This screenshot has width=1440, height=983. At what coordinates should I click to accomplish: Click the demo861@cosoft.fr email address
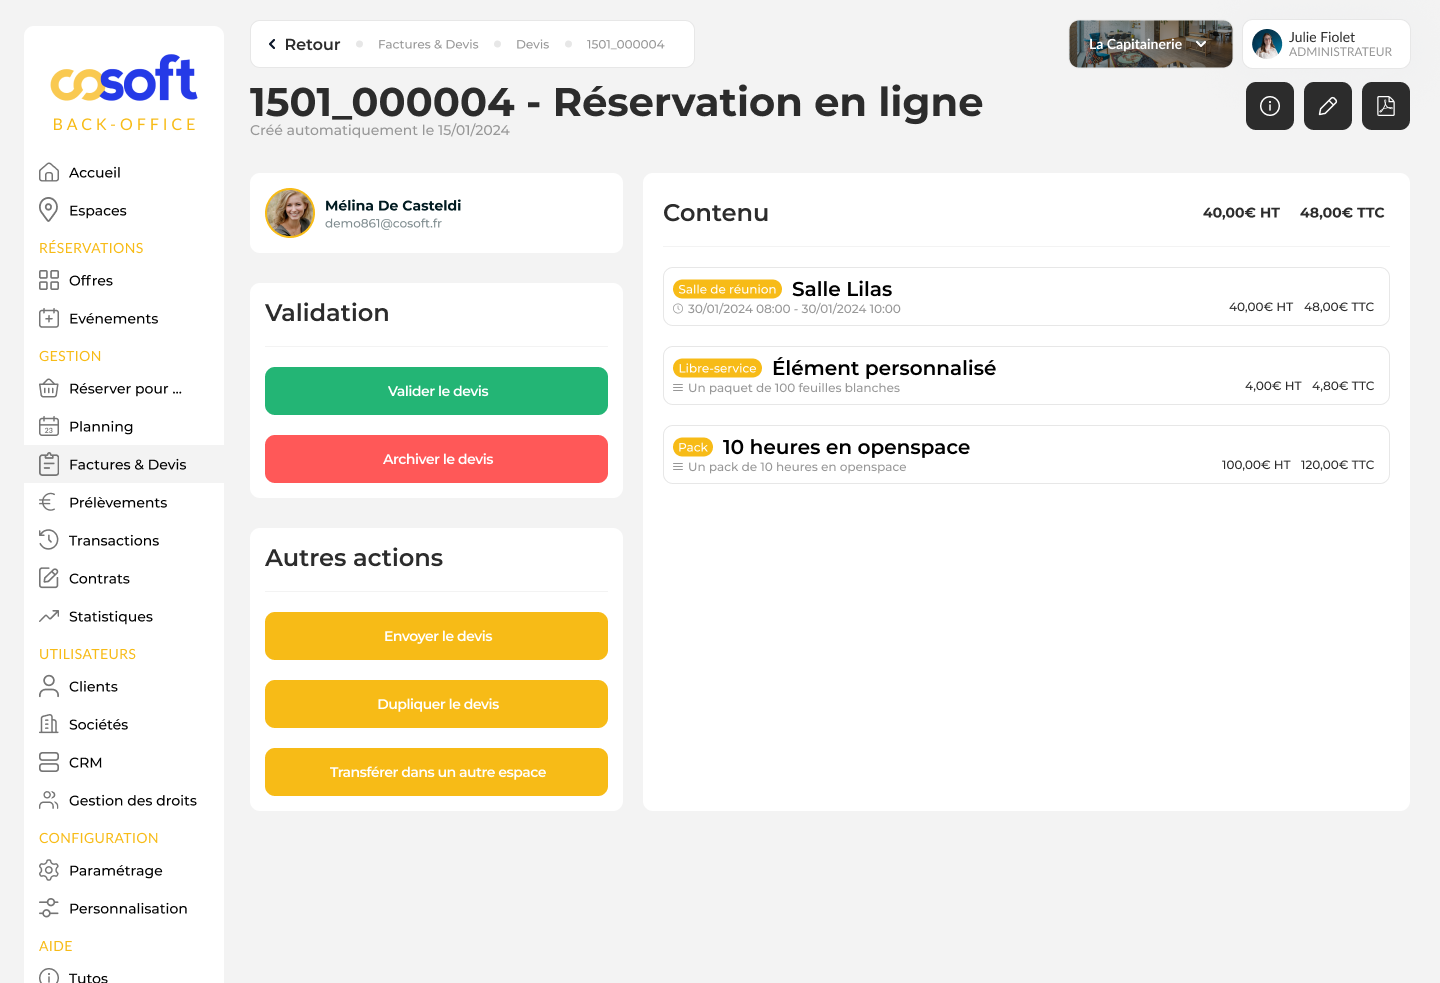tap(383, 223)
